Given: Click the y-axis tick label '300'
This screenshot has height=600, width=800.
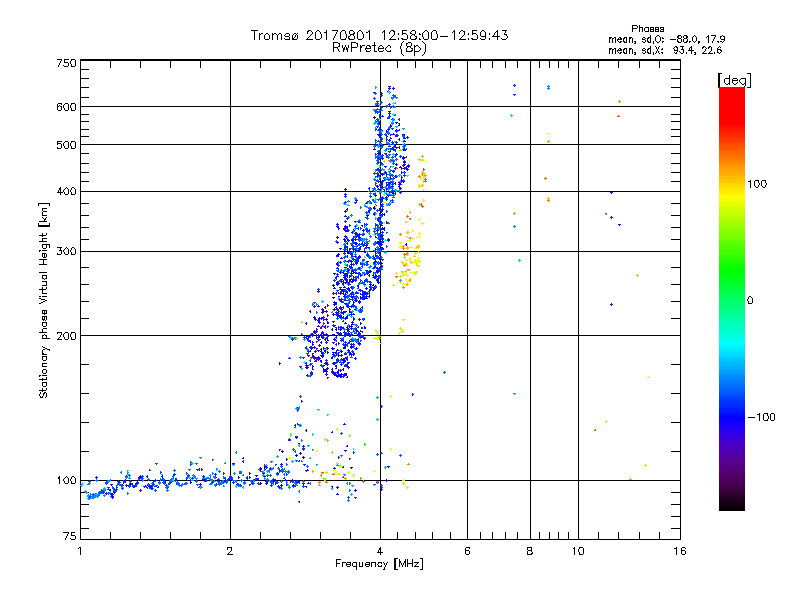Looking at the screenshot, I should click(x=67, y=252).
